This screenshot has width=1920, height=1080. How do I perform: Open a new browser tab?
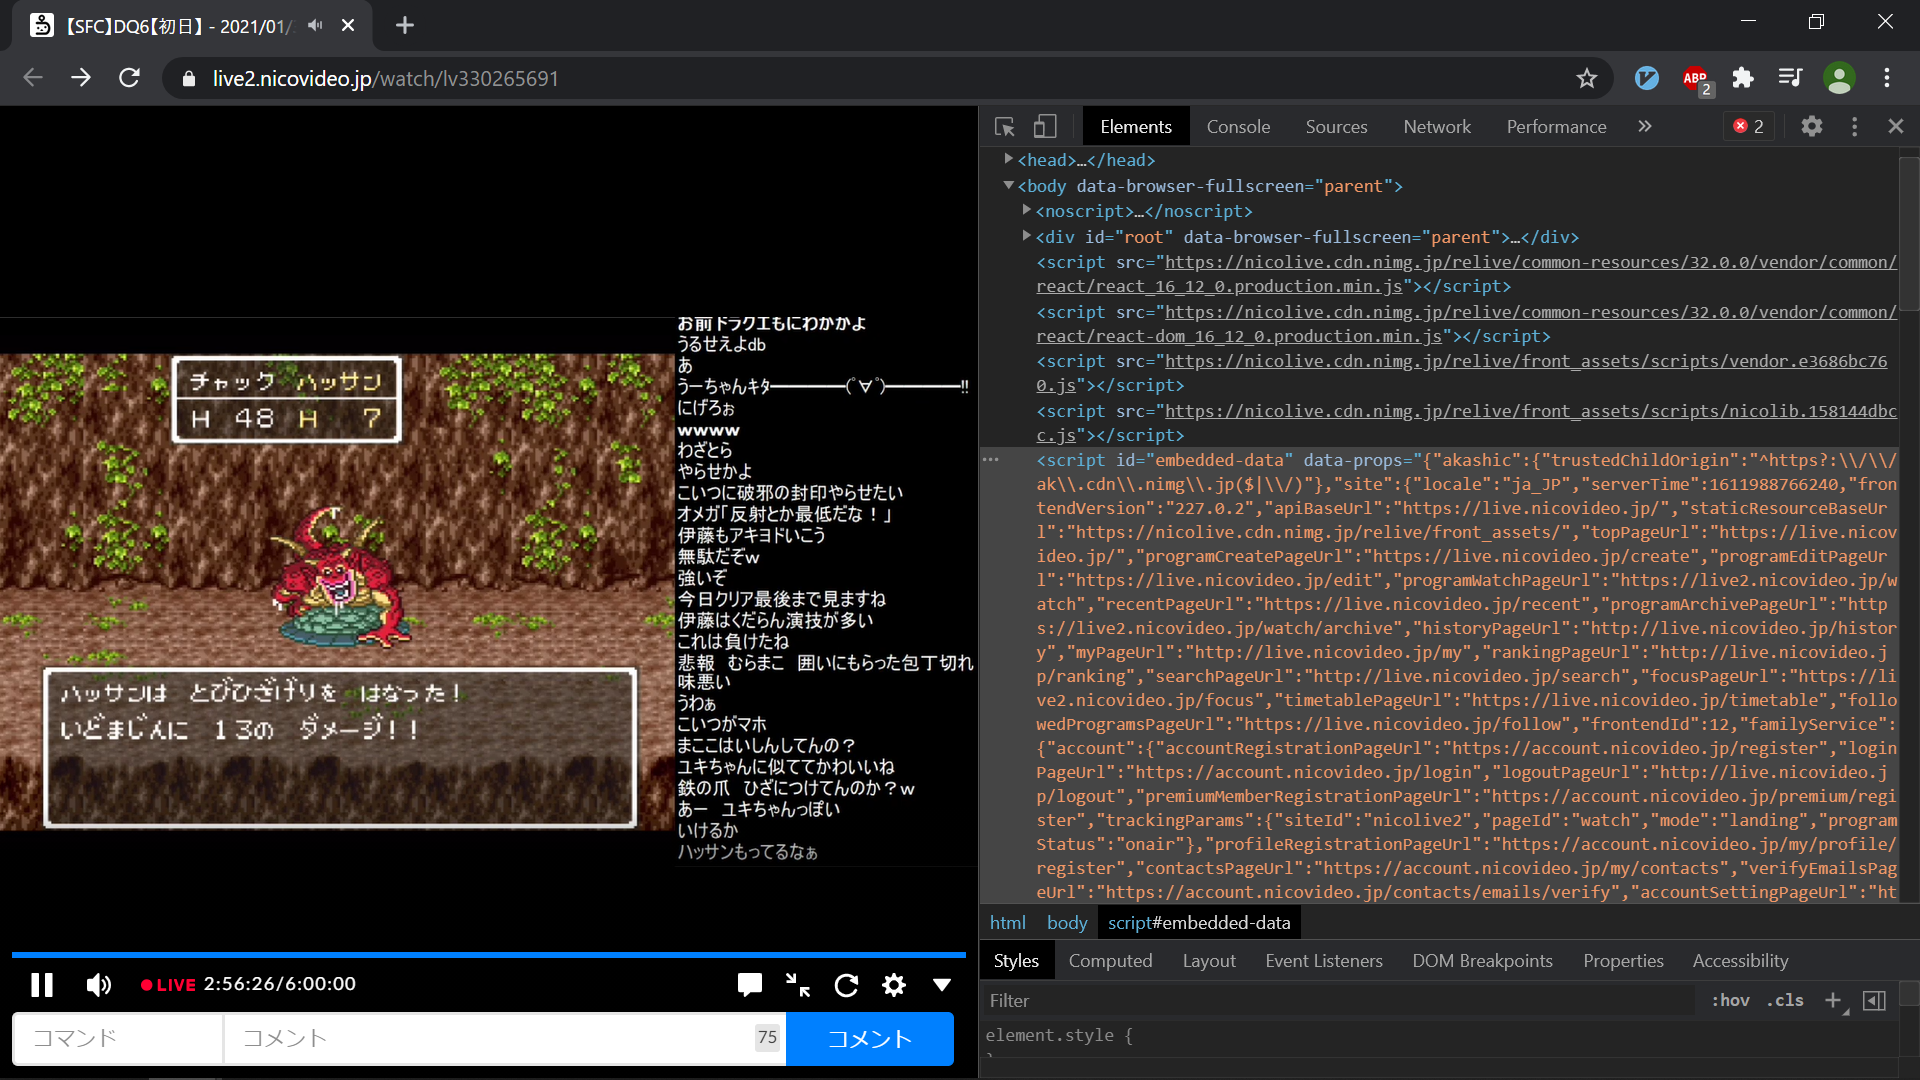pos(405,25)
